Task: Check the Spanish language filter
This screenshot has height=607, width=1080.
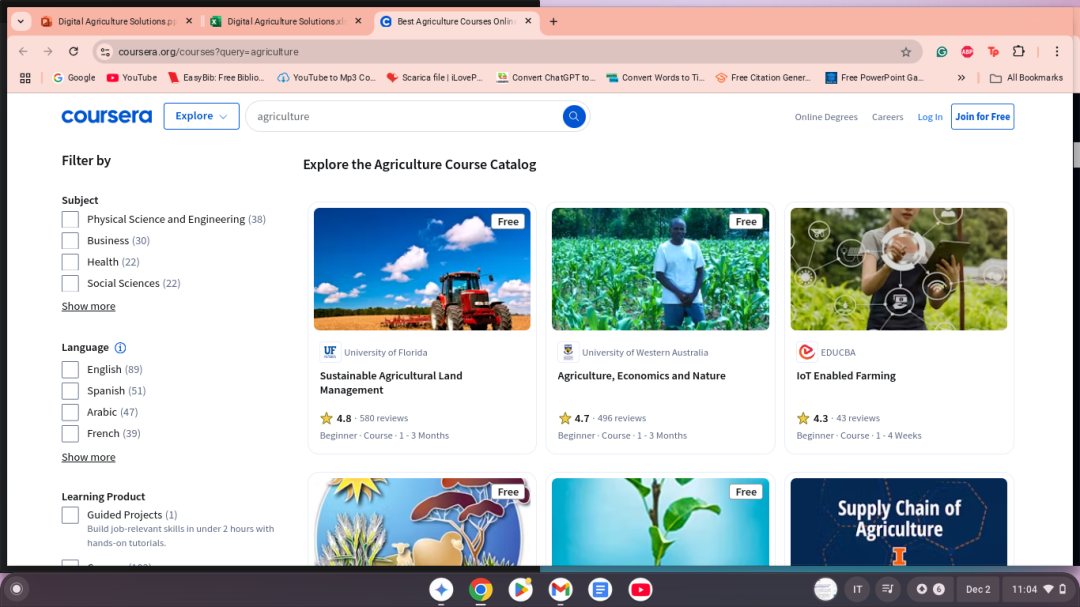Action: (x=70, y=391)
